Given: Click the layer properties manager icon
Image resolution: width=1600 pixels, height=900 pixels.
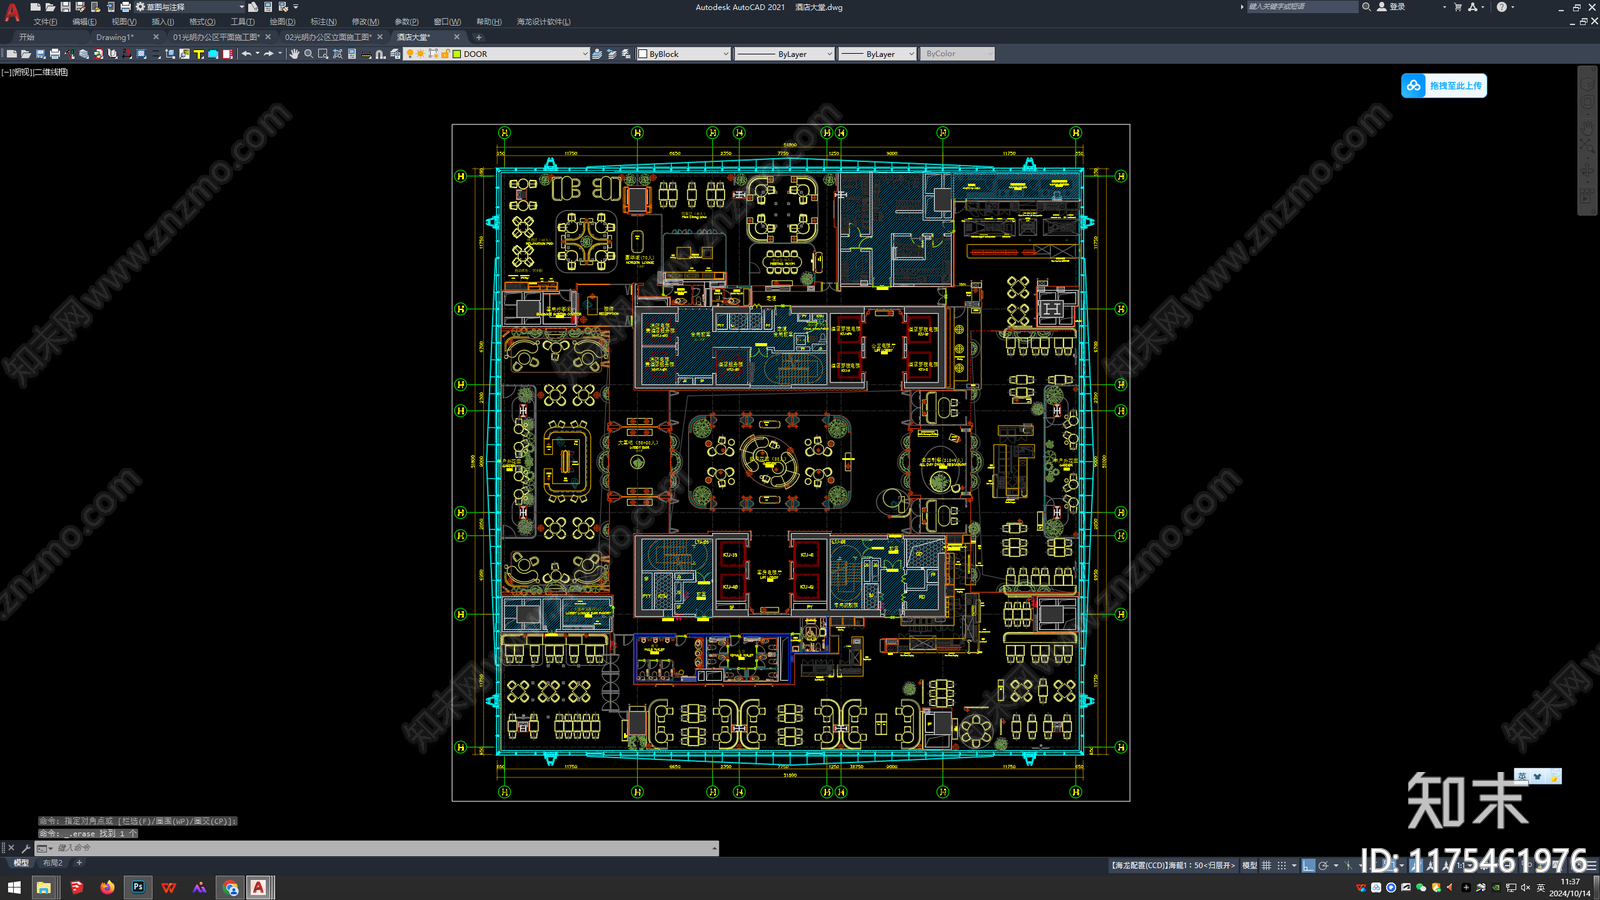Looking at the screenshot, I should click(x=395, y=54).
